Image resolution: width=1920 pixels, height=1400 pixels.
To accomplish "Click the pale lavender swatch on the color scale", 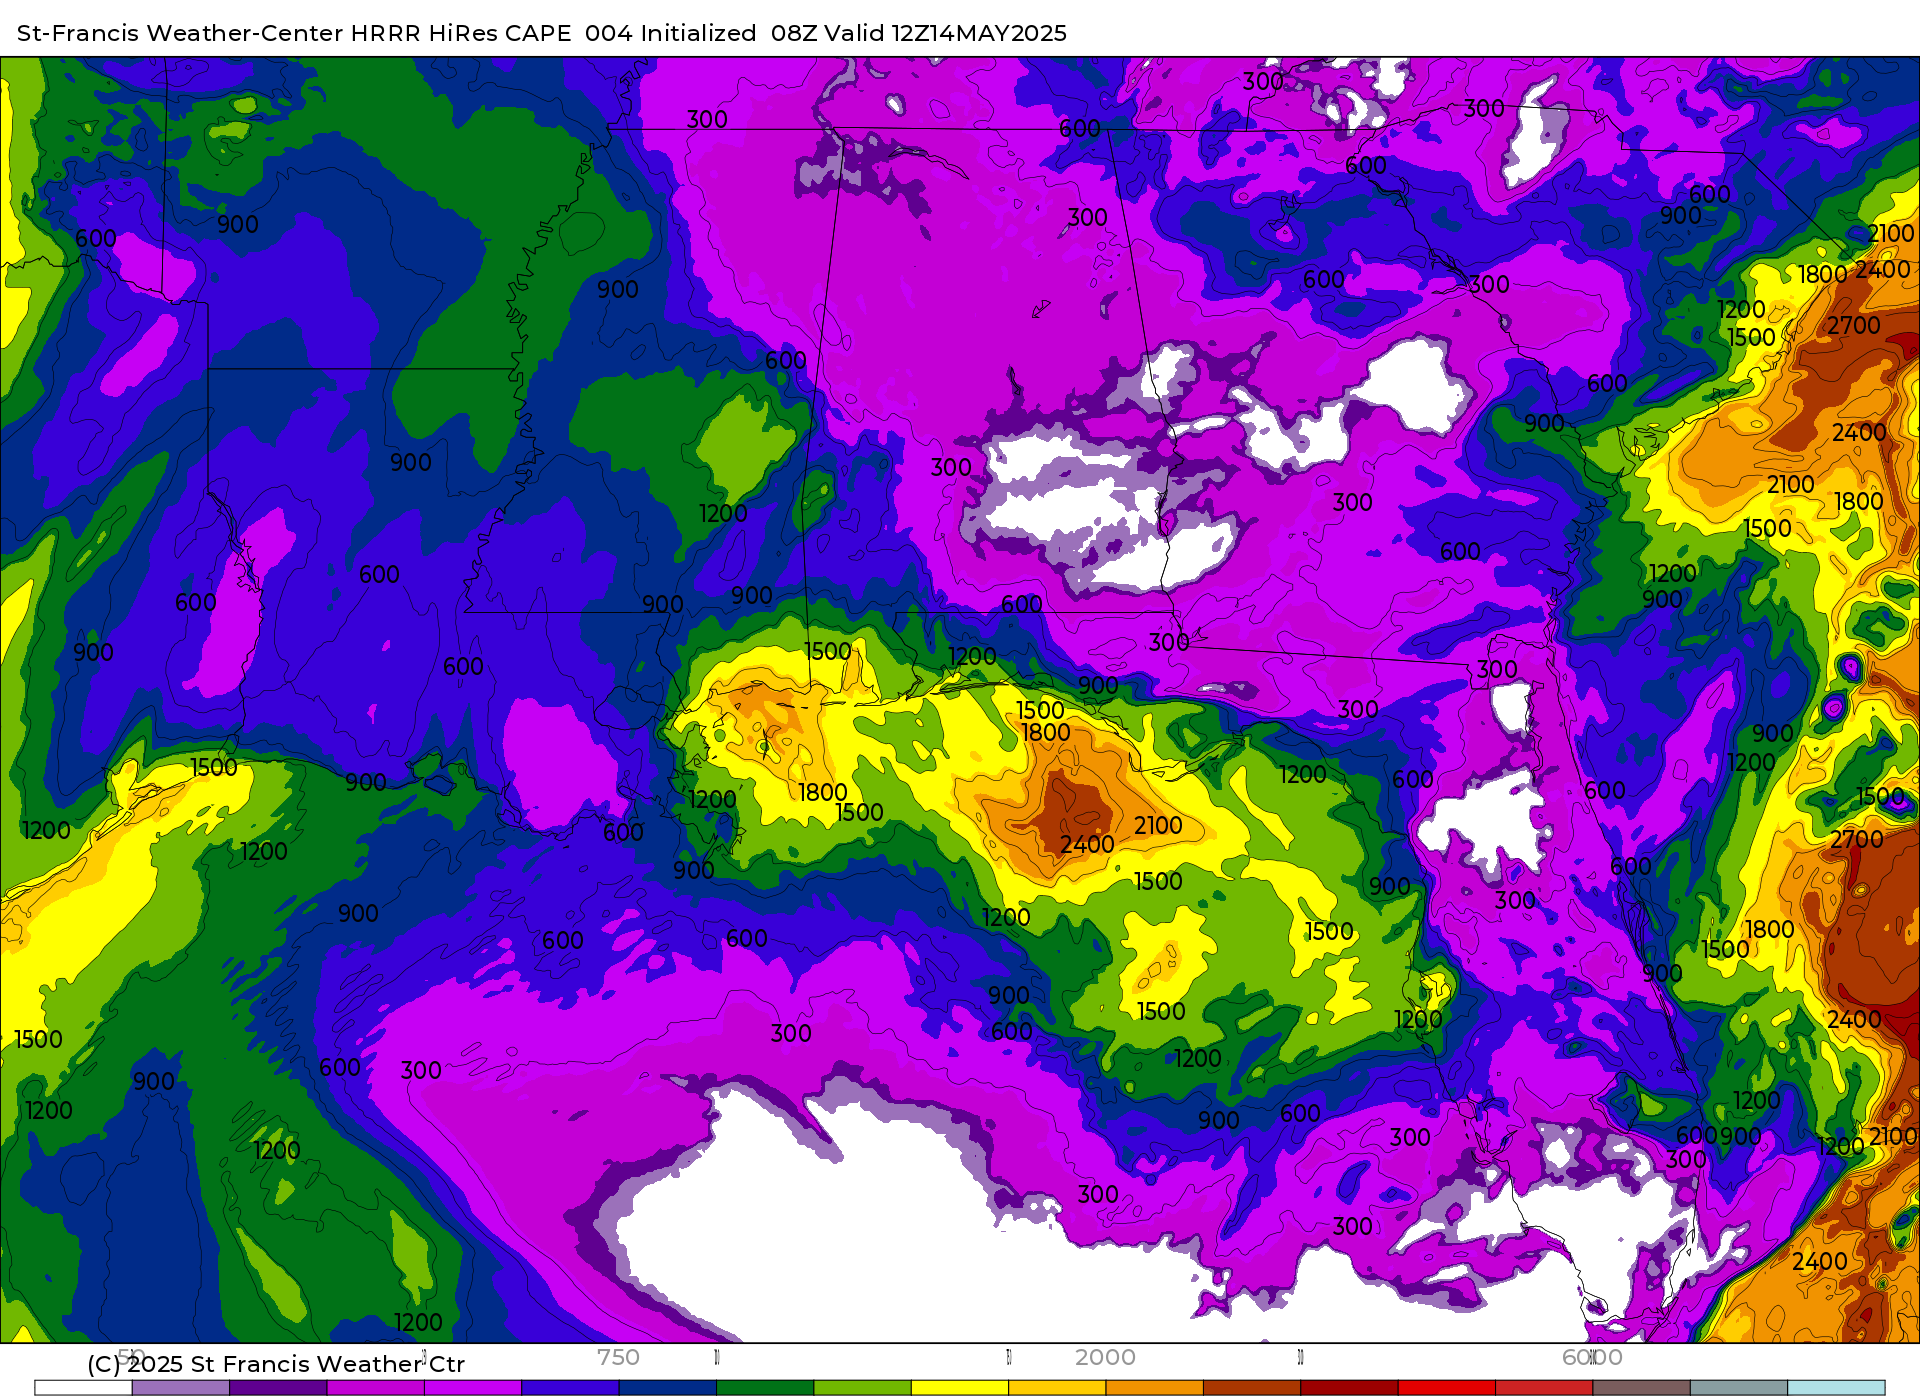I will click(x=180, y=1388).
